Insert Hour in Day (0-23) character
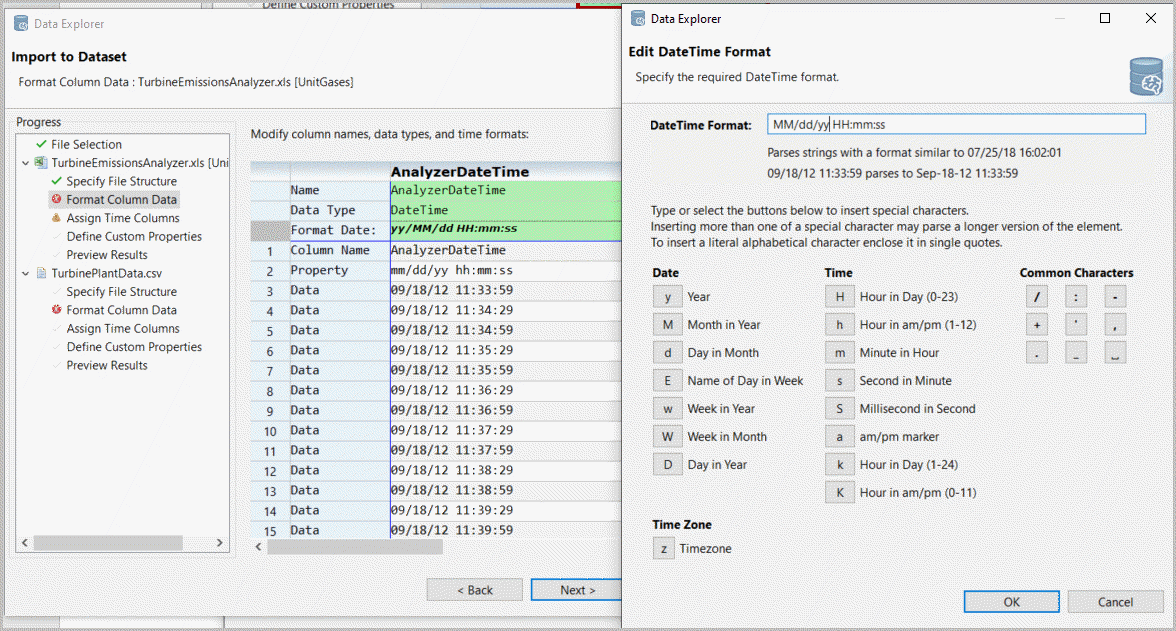Image resolution: width=1176 pixels, height=631 pixels. (x=839, y=297)
